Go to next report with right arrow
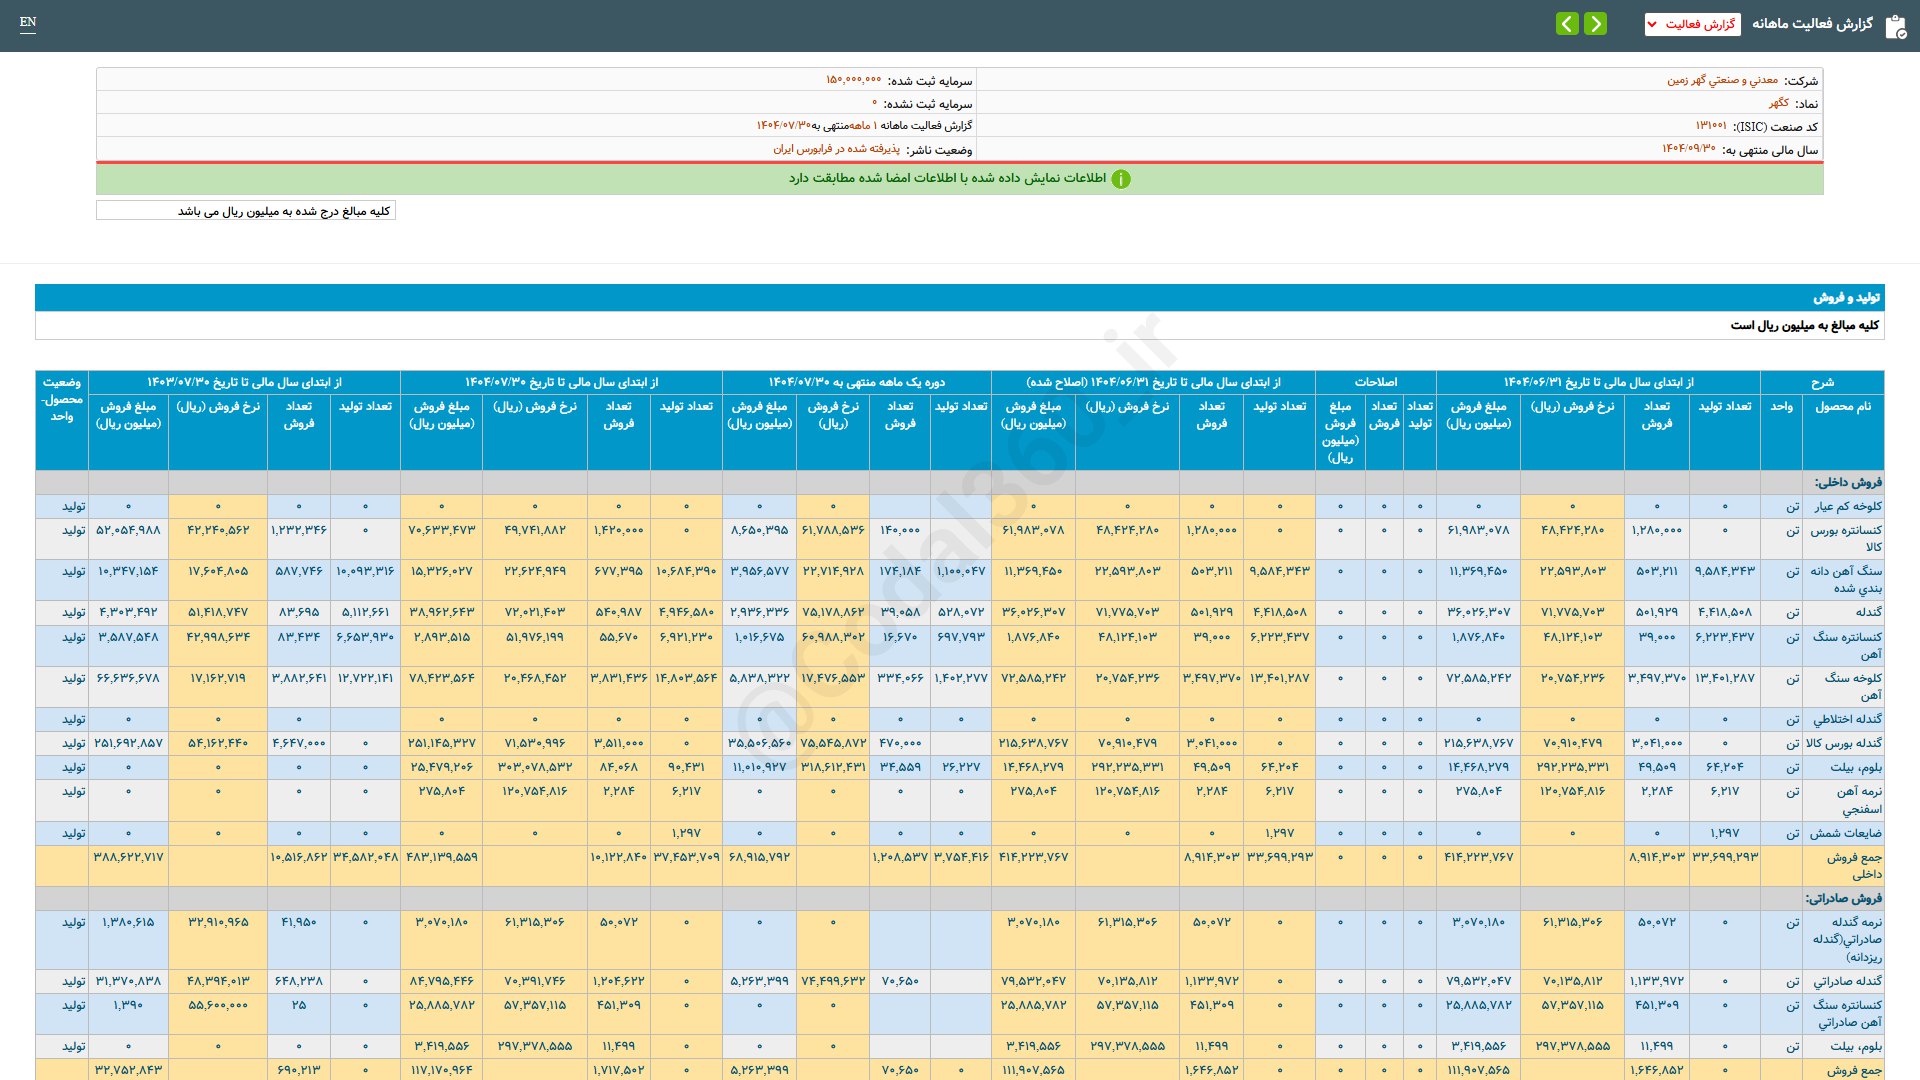Viewport: 1920px width, 1080px height. click(1596, 23)
